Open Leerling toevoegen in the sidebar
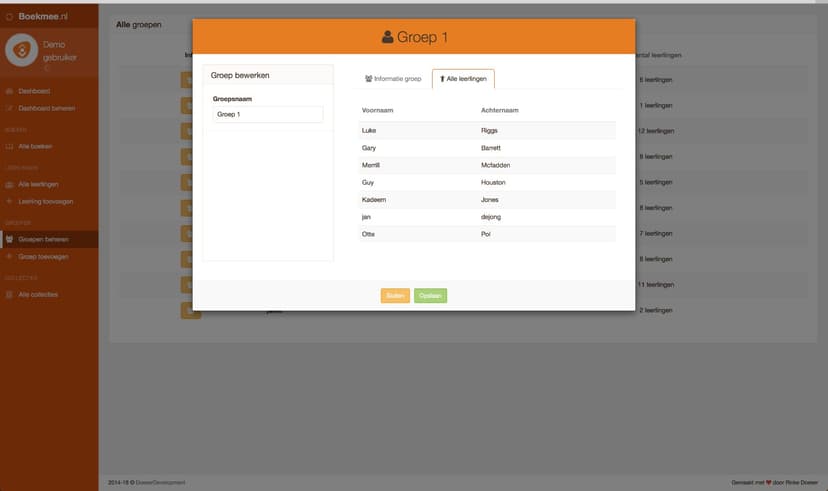The image size is (828, 491). pos(46,201)
